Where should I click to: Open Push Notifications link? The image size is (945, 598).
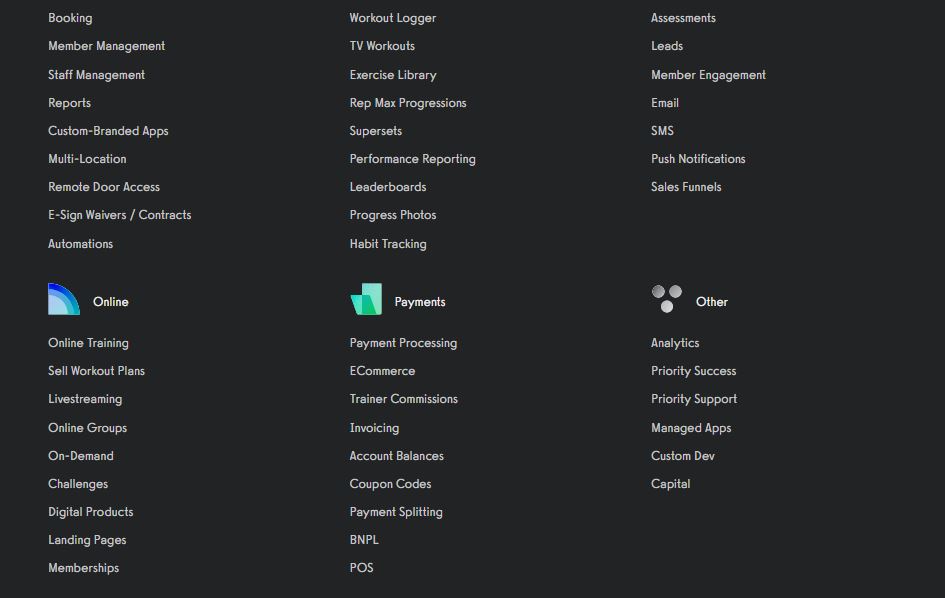pyautogui.click(x=698, y=159)
